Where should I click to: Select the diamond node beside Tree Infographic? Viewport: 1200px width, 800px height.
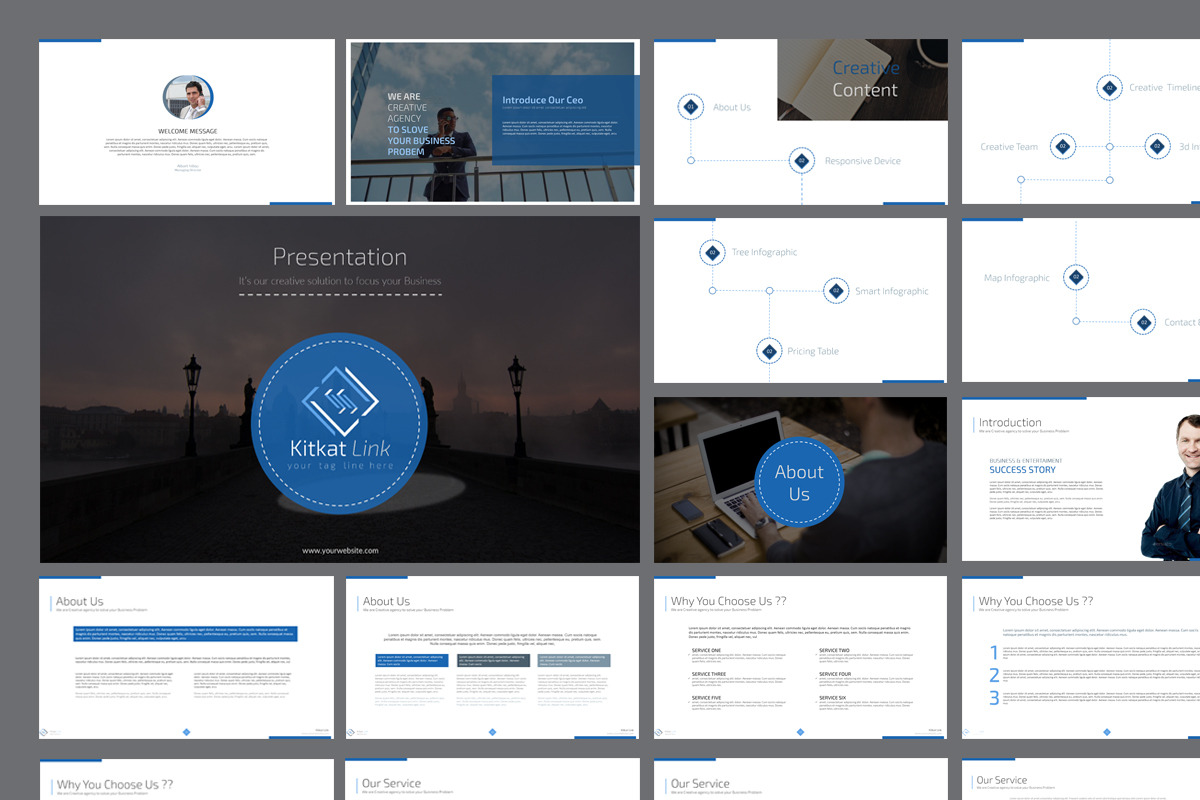[x=712, y=252]
